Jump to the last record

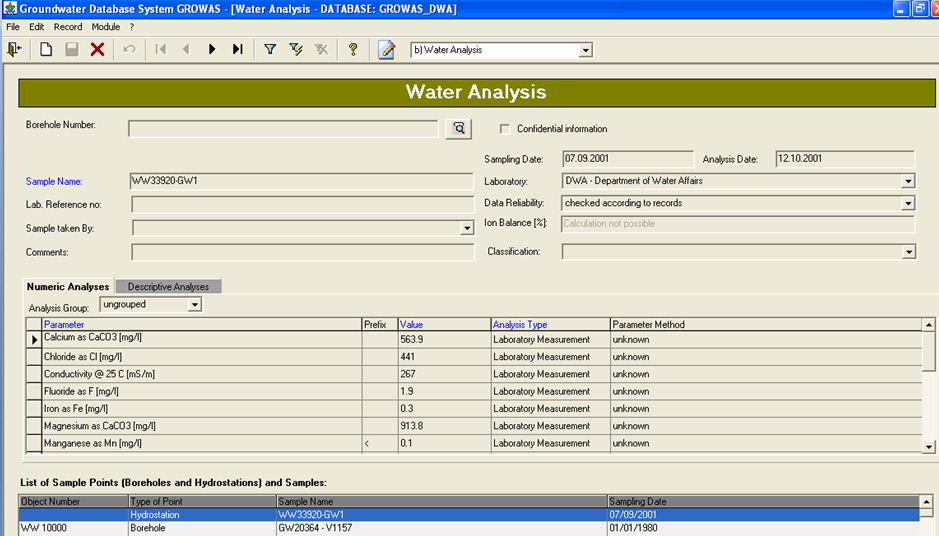[x=237, y=49]
